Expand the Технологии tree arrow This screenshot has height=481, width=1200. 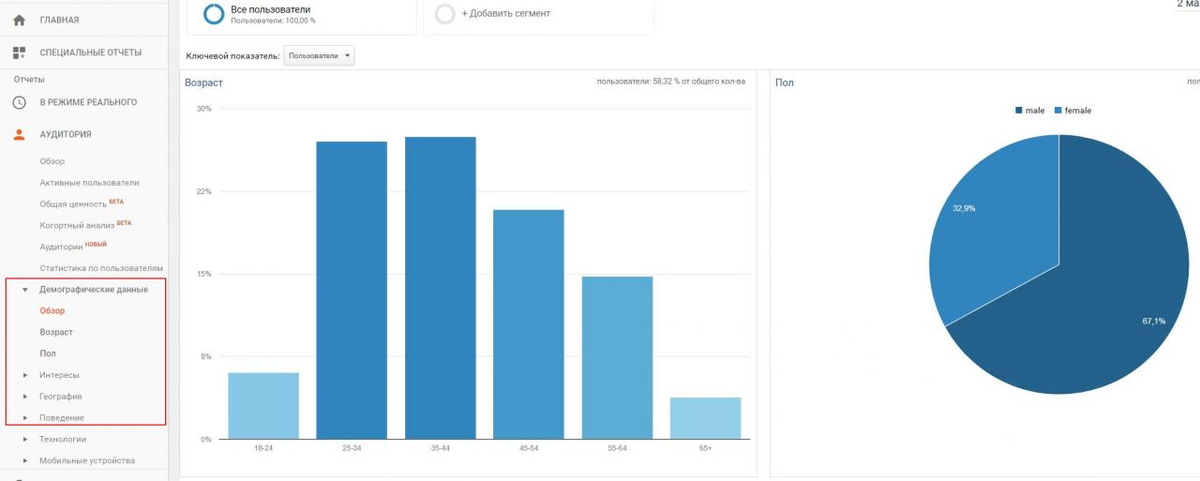click(x=25, y=439)
